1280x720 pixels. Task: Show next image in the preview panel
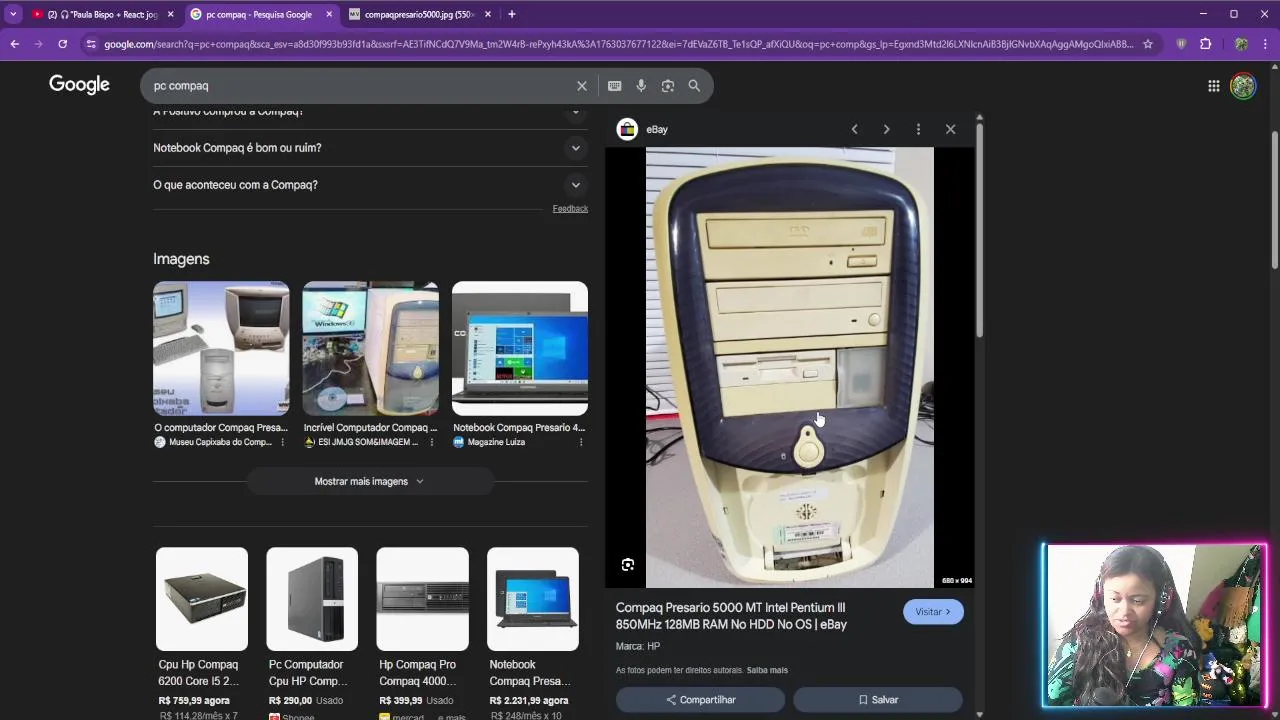click(x=886, y=129)
